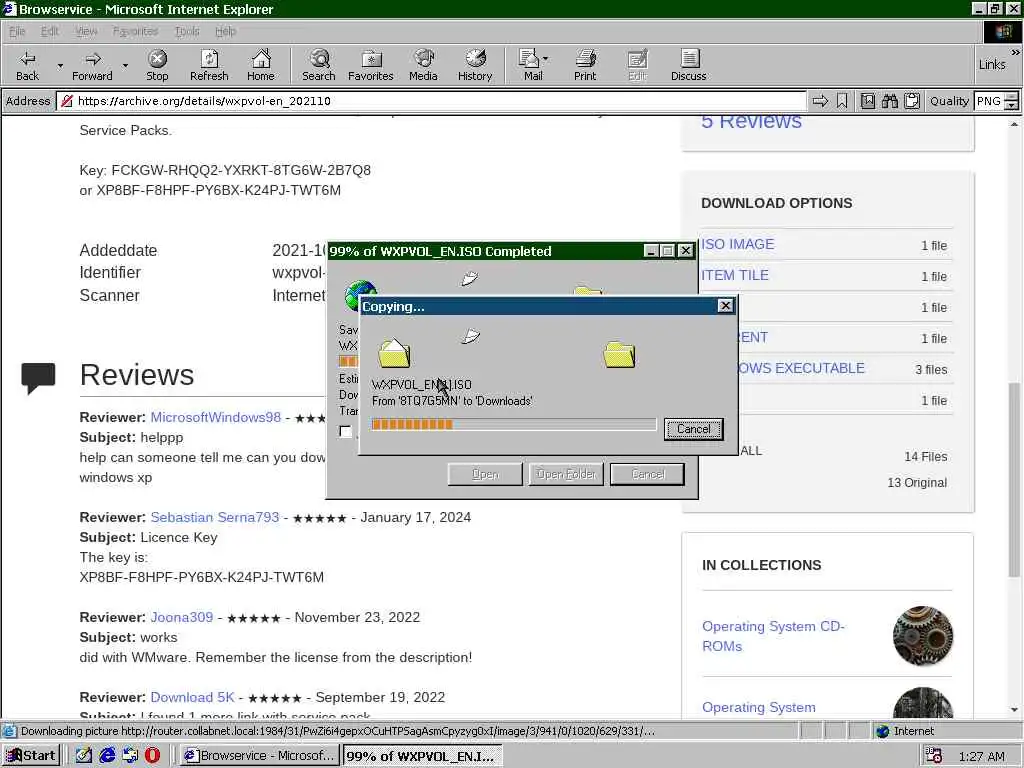The width and height of the screenshot is (1024, 768).
Task: Open the Search pane
Action: (319, 65)
